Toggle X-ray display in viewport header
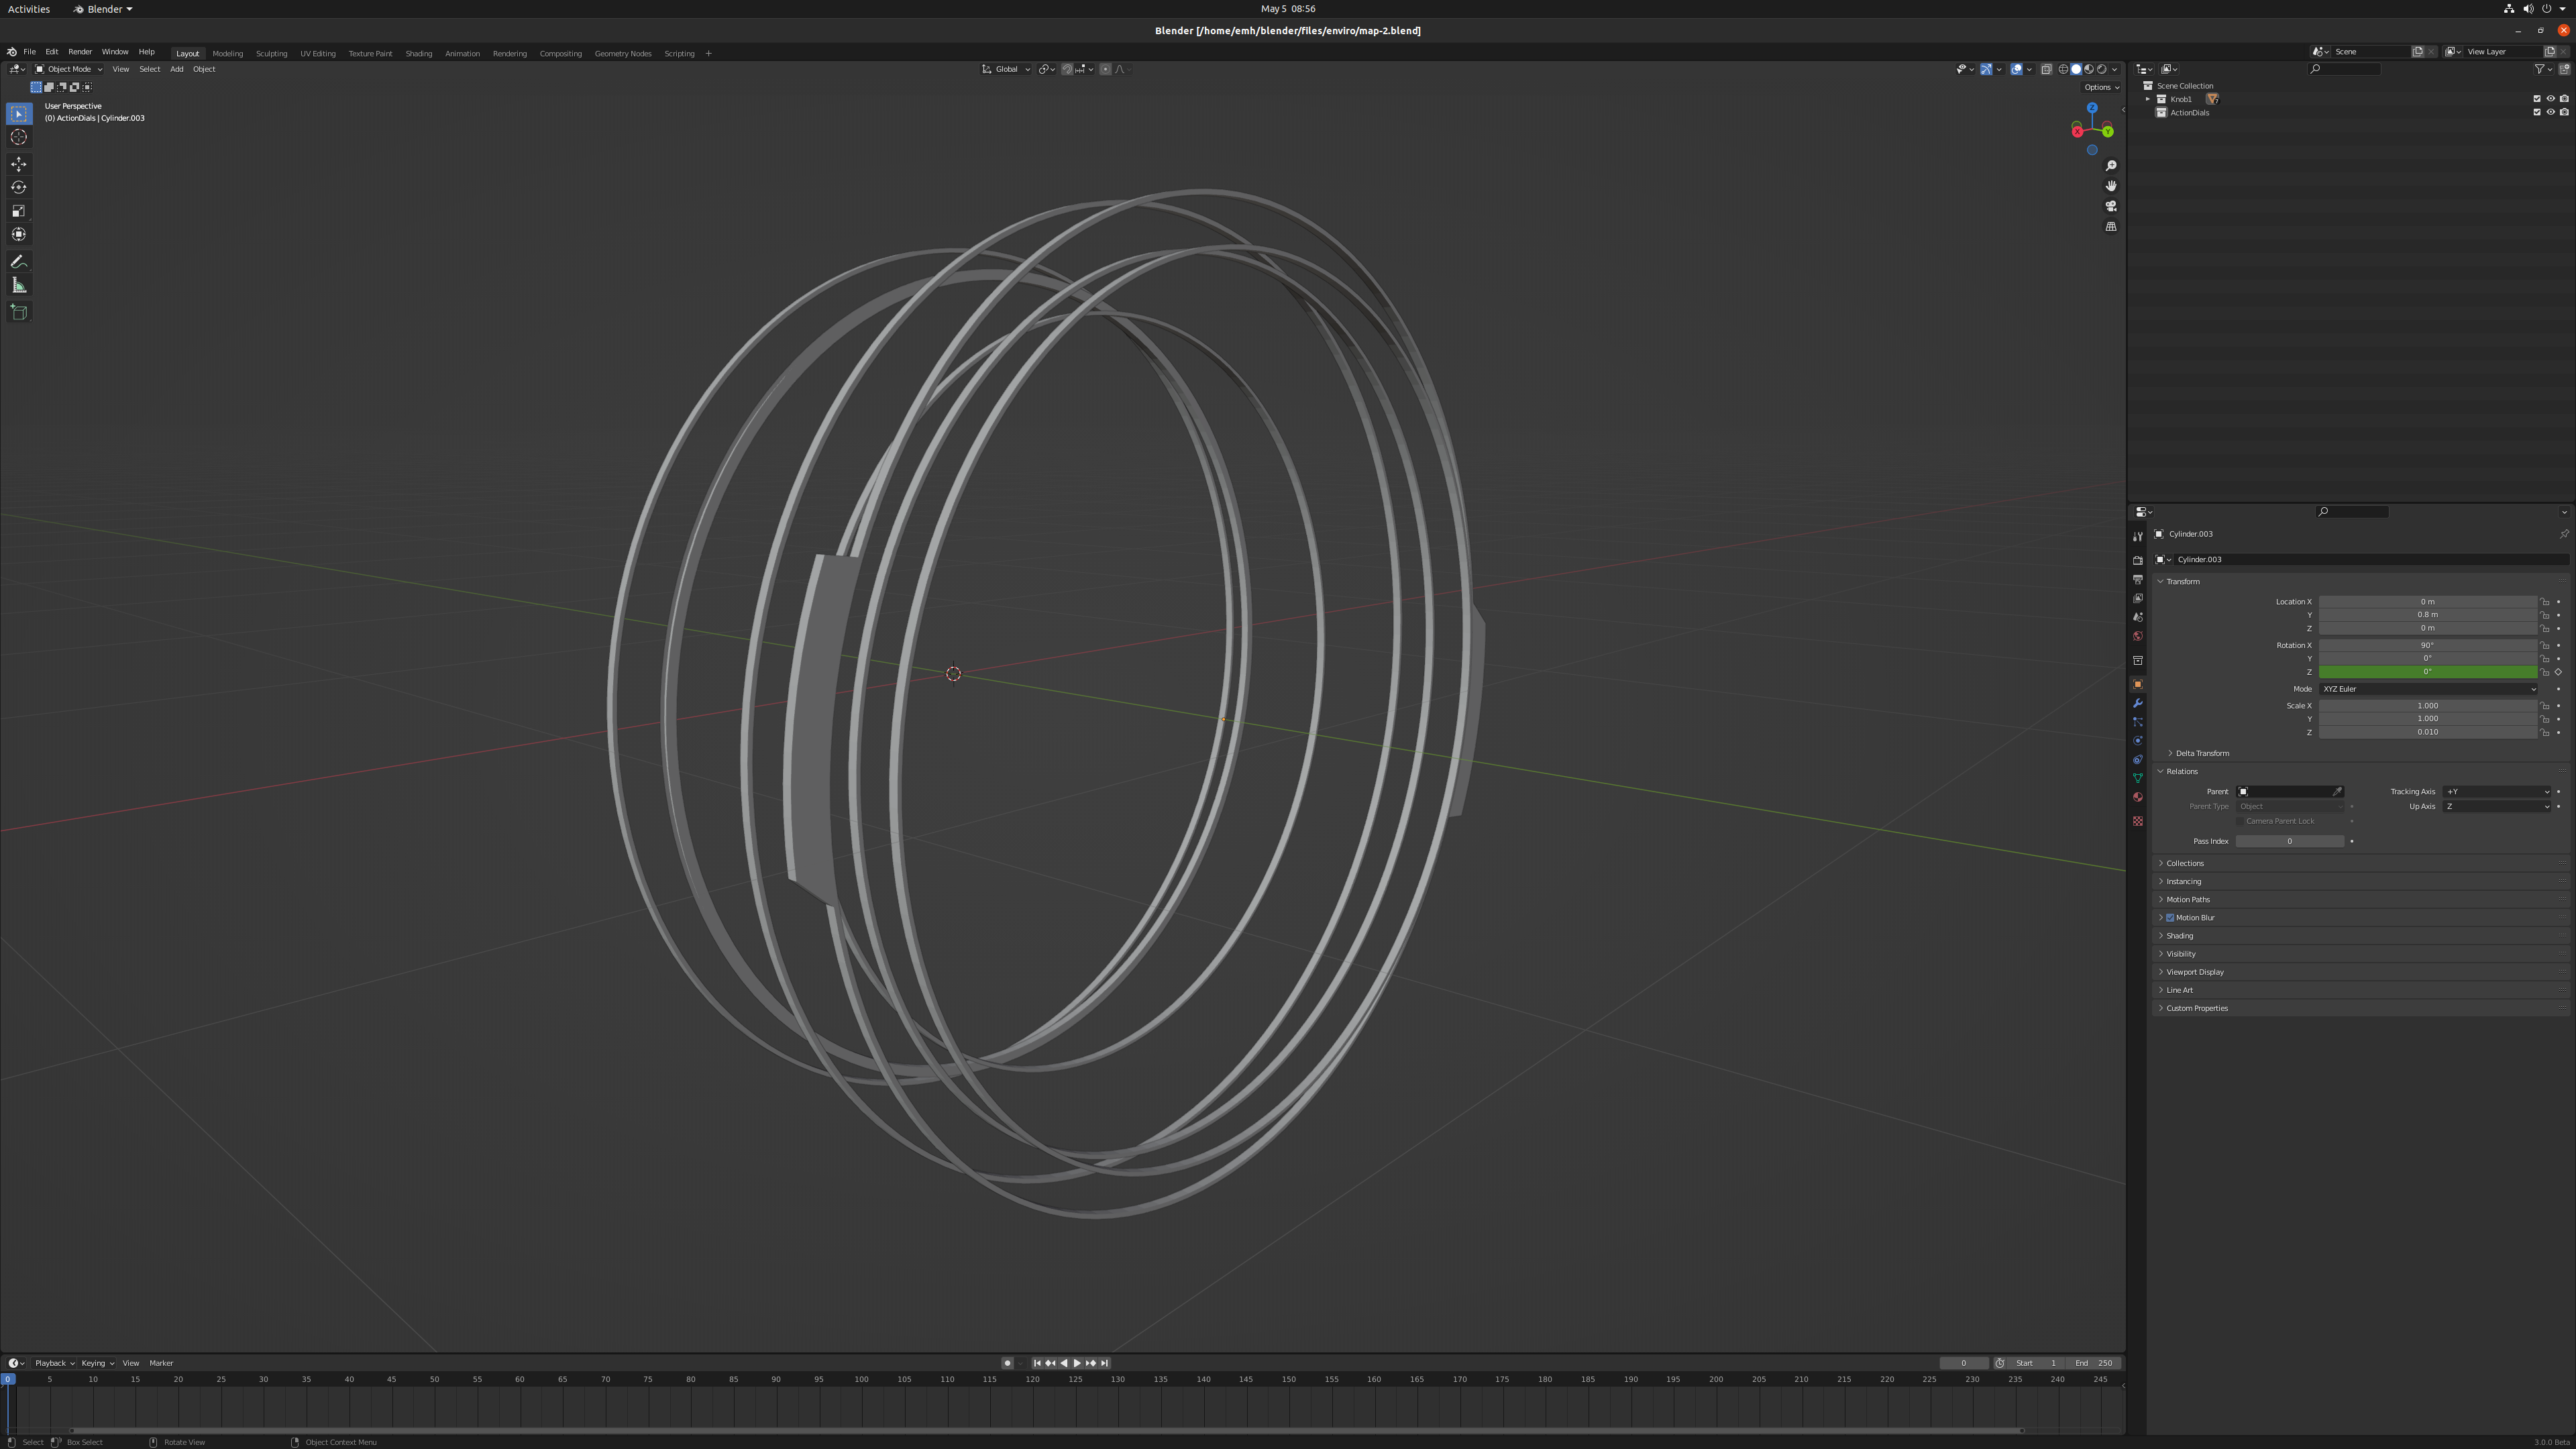Screen dimensions: 2576x1449 tap(2046, 69)
